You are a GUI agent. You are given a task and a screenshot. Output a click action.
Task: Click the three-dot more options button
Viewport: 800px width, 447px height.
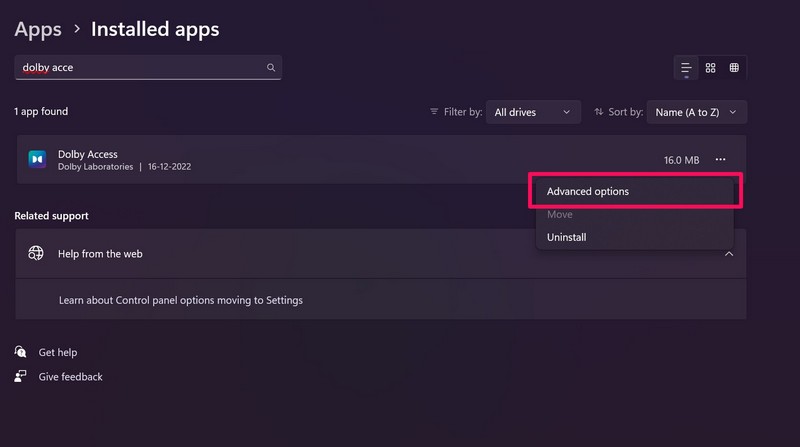pyautogui.click(x=721, y=160)
